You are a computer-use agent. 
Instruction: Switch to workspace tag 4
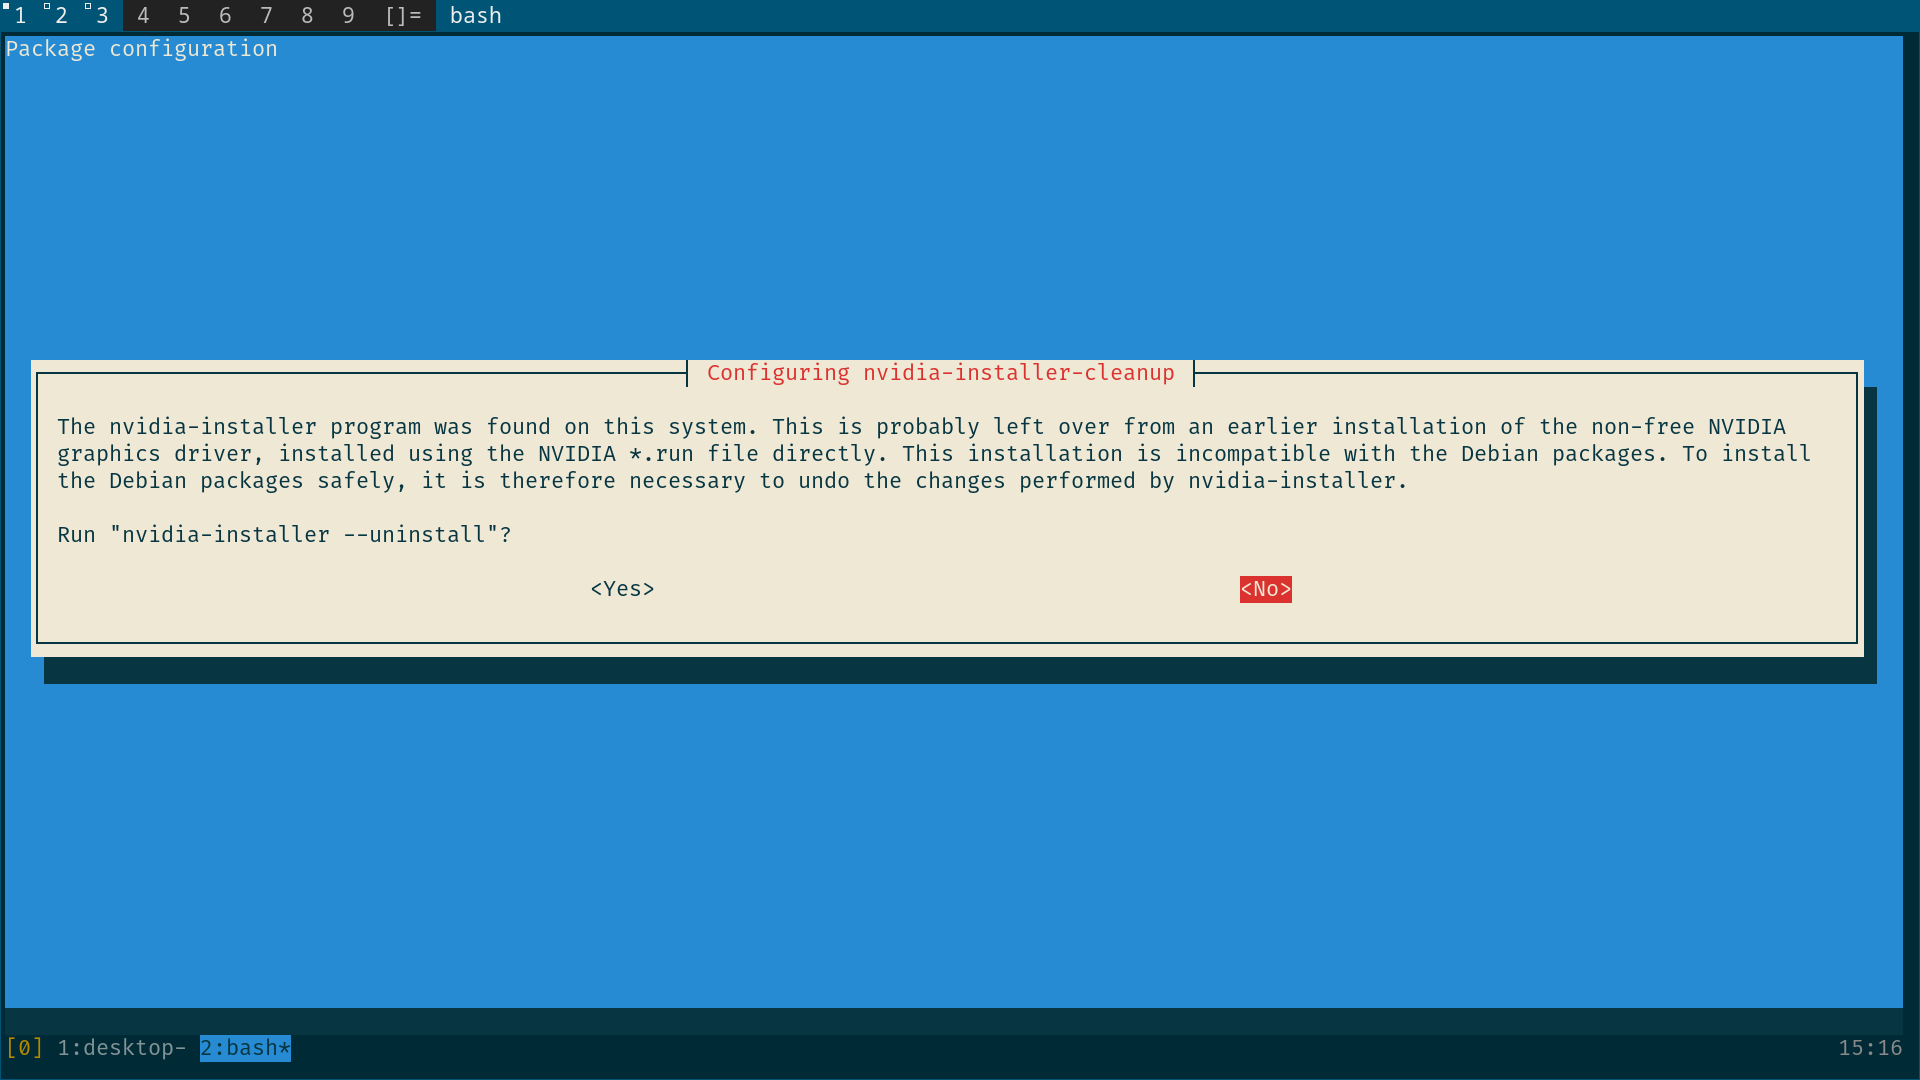[x=143, y=15]
